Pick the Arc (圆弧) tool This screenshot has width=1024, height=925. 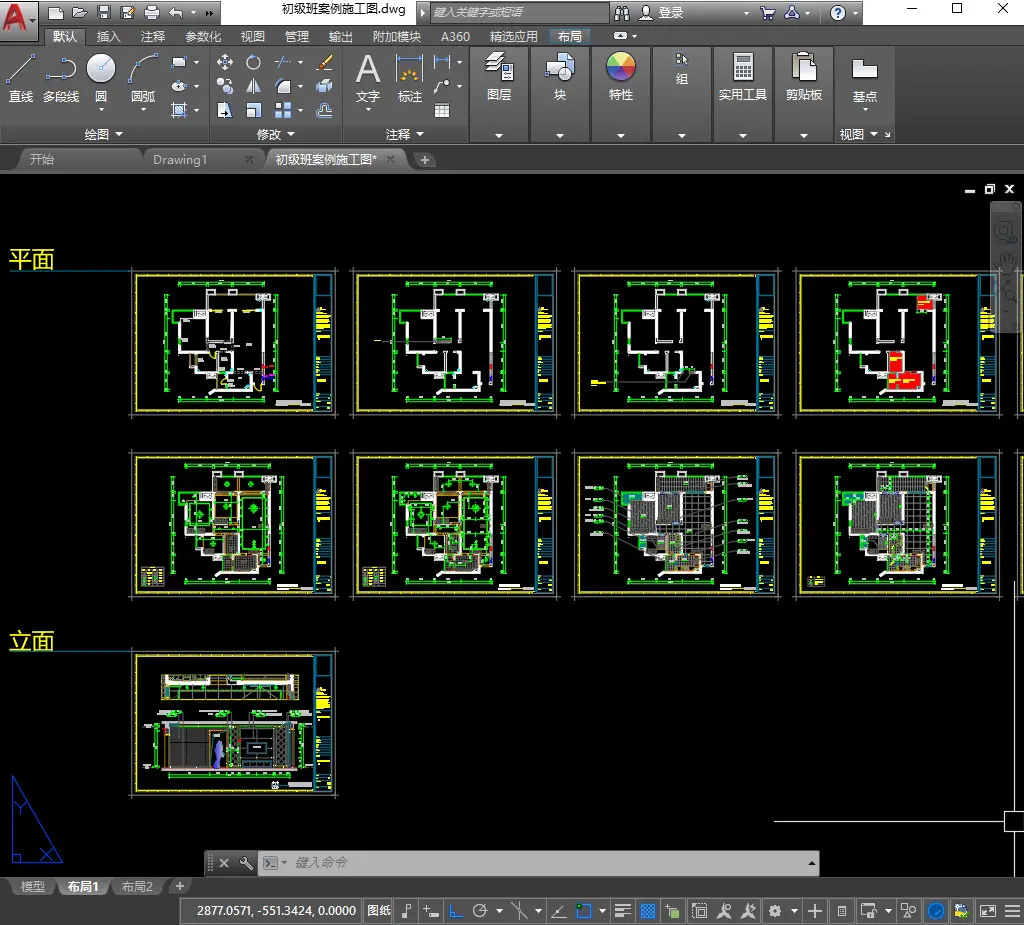(x=143, y=78)
